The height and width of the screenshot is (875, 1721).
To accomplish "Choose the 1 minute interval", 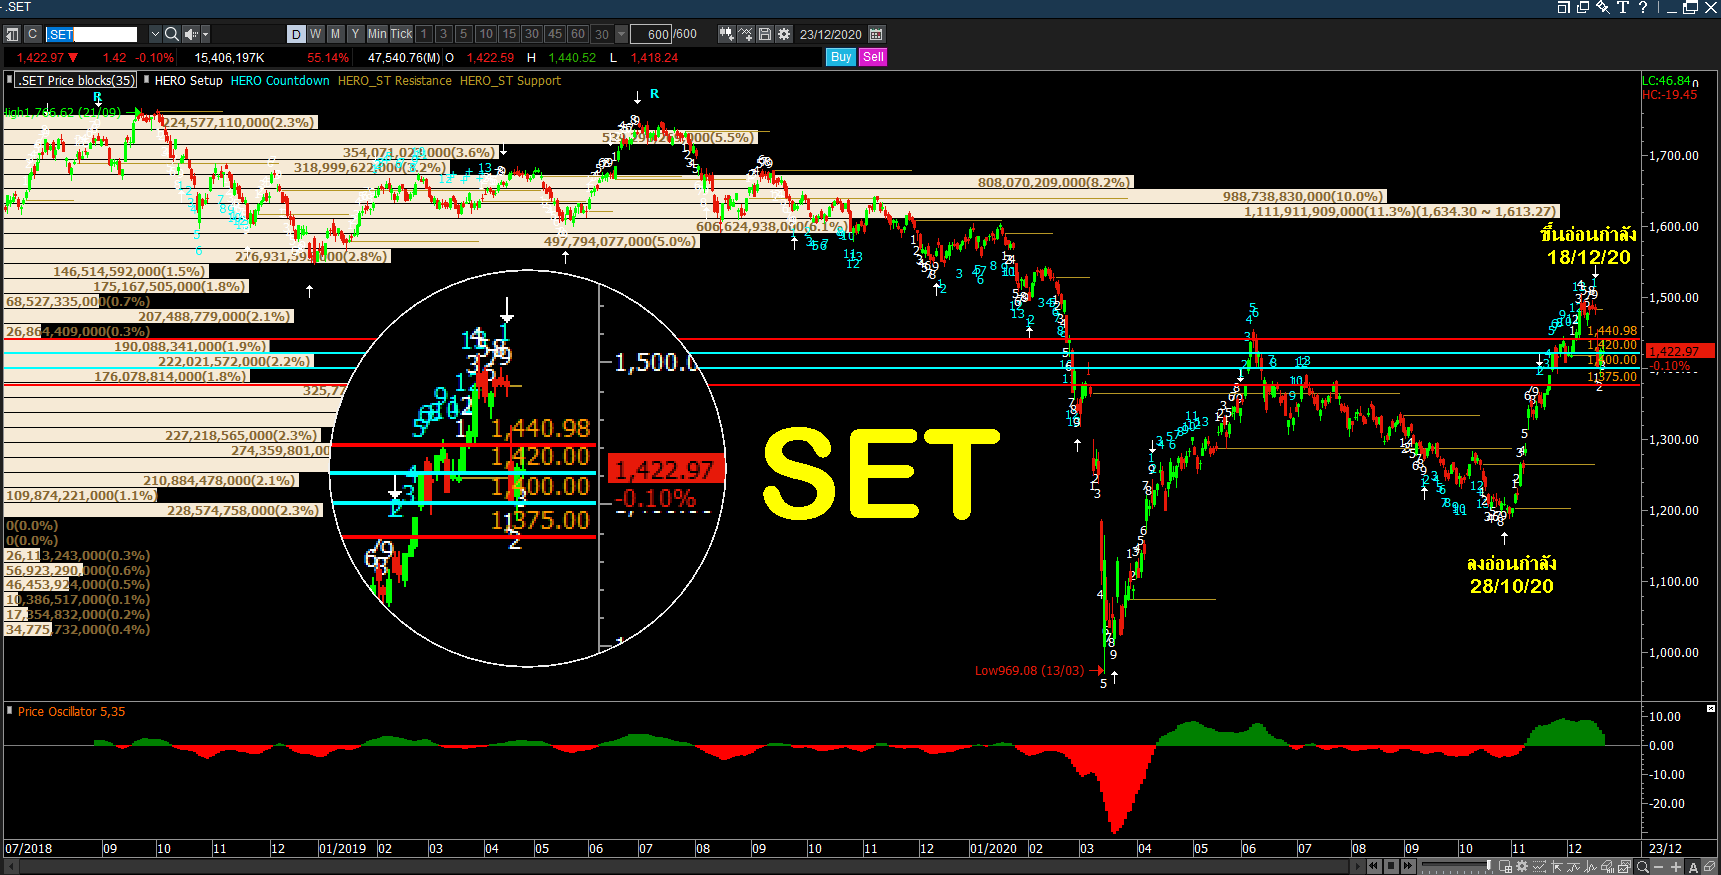I will tap(424, 34).
